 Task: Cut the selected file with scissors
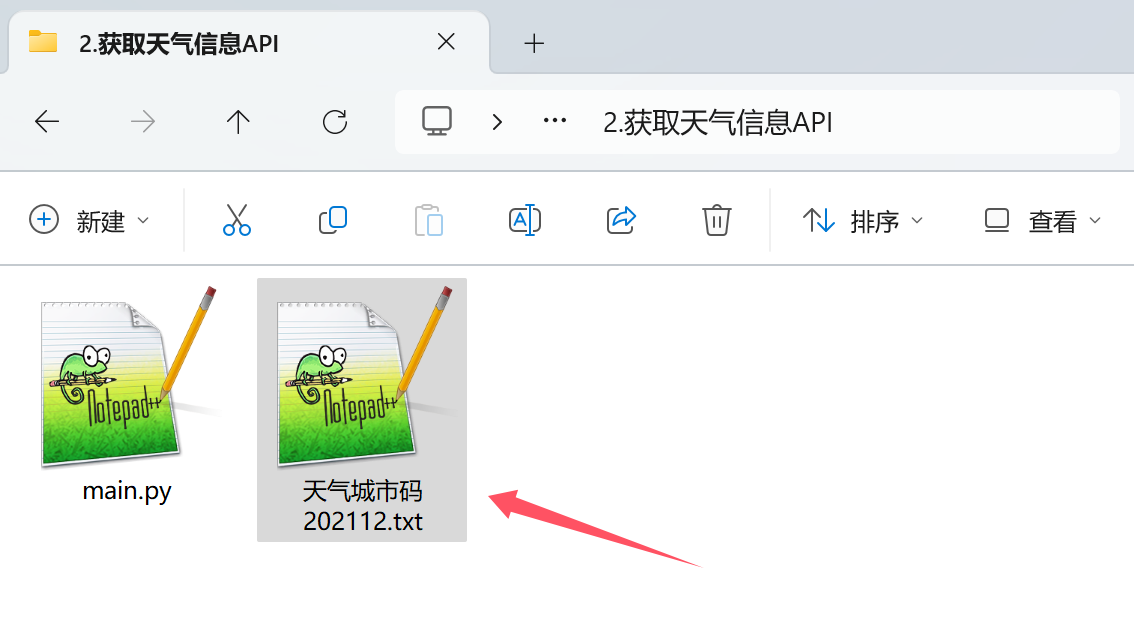(236, 220)
